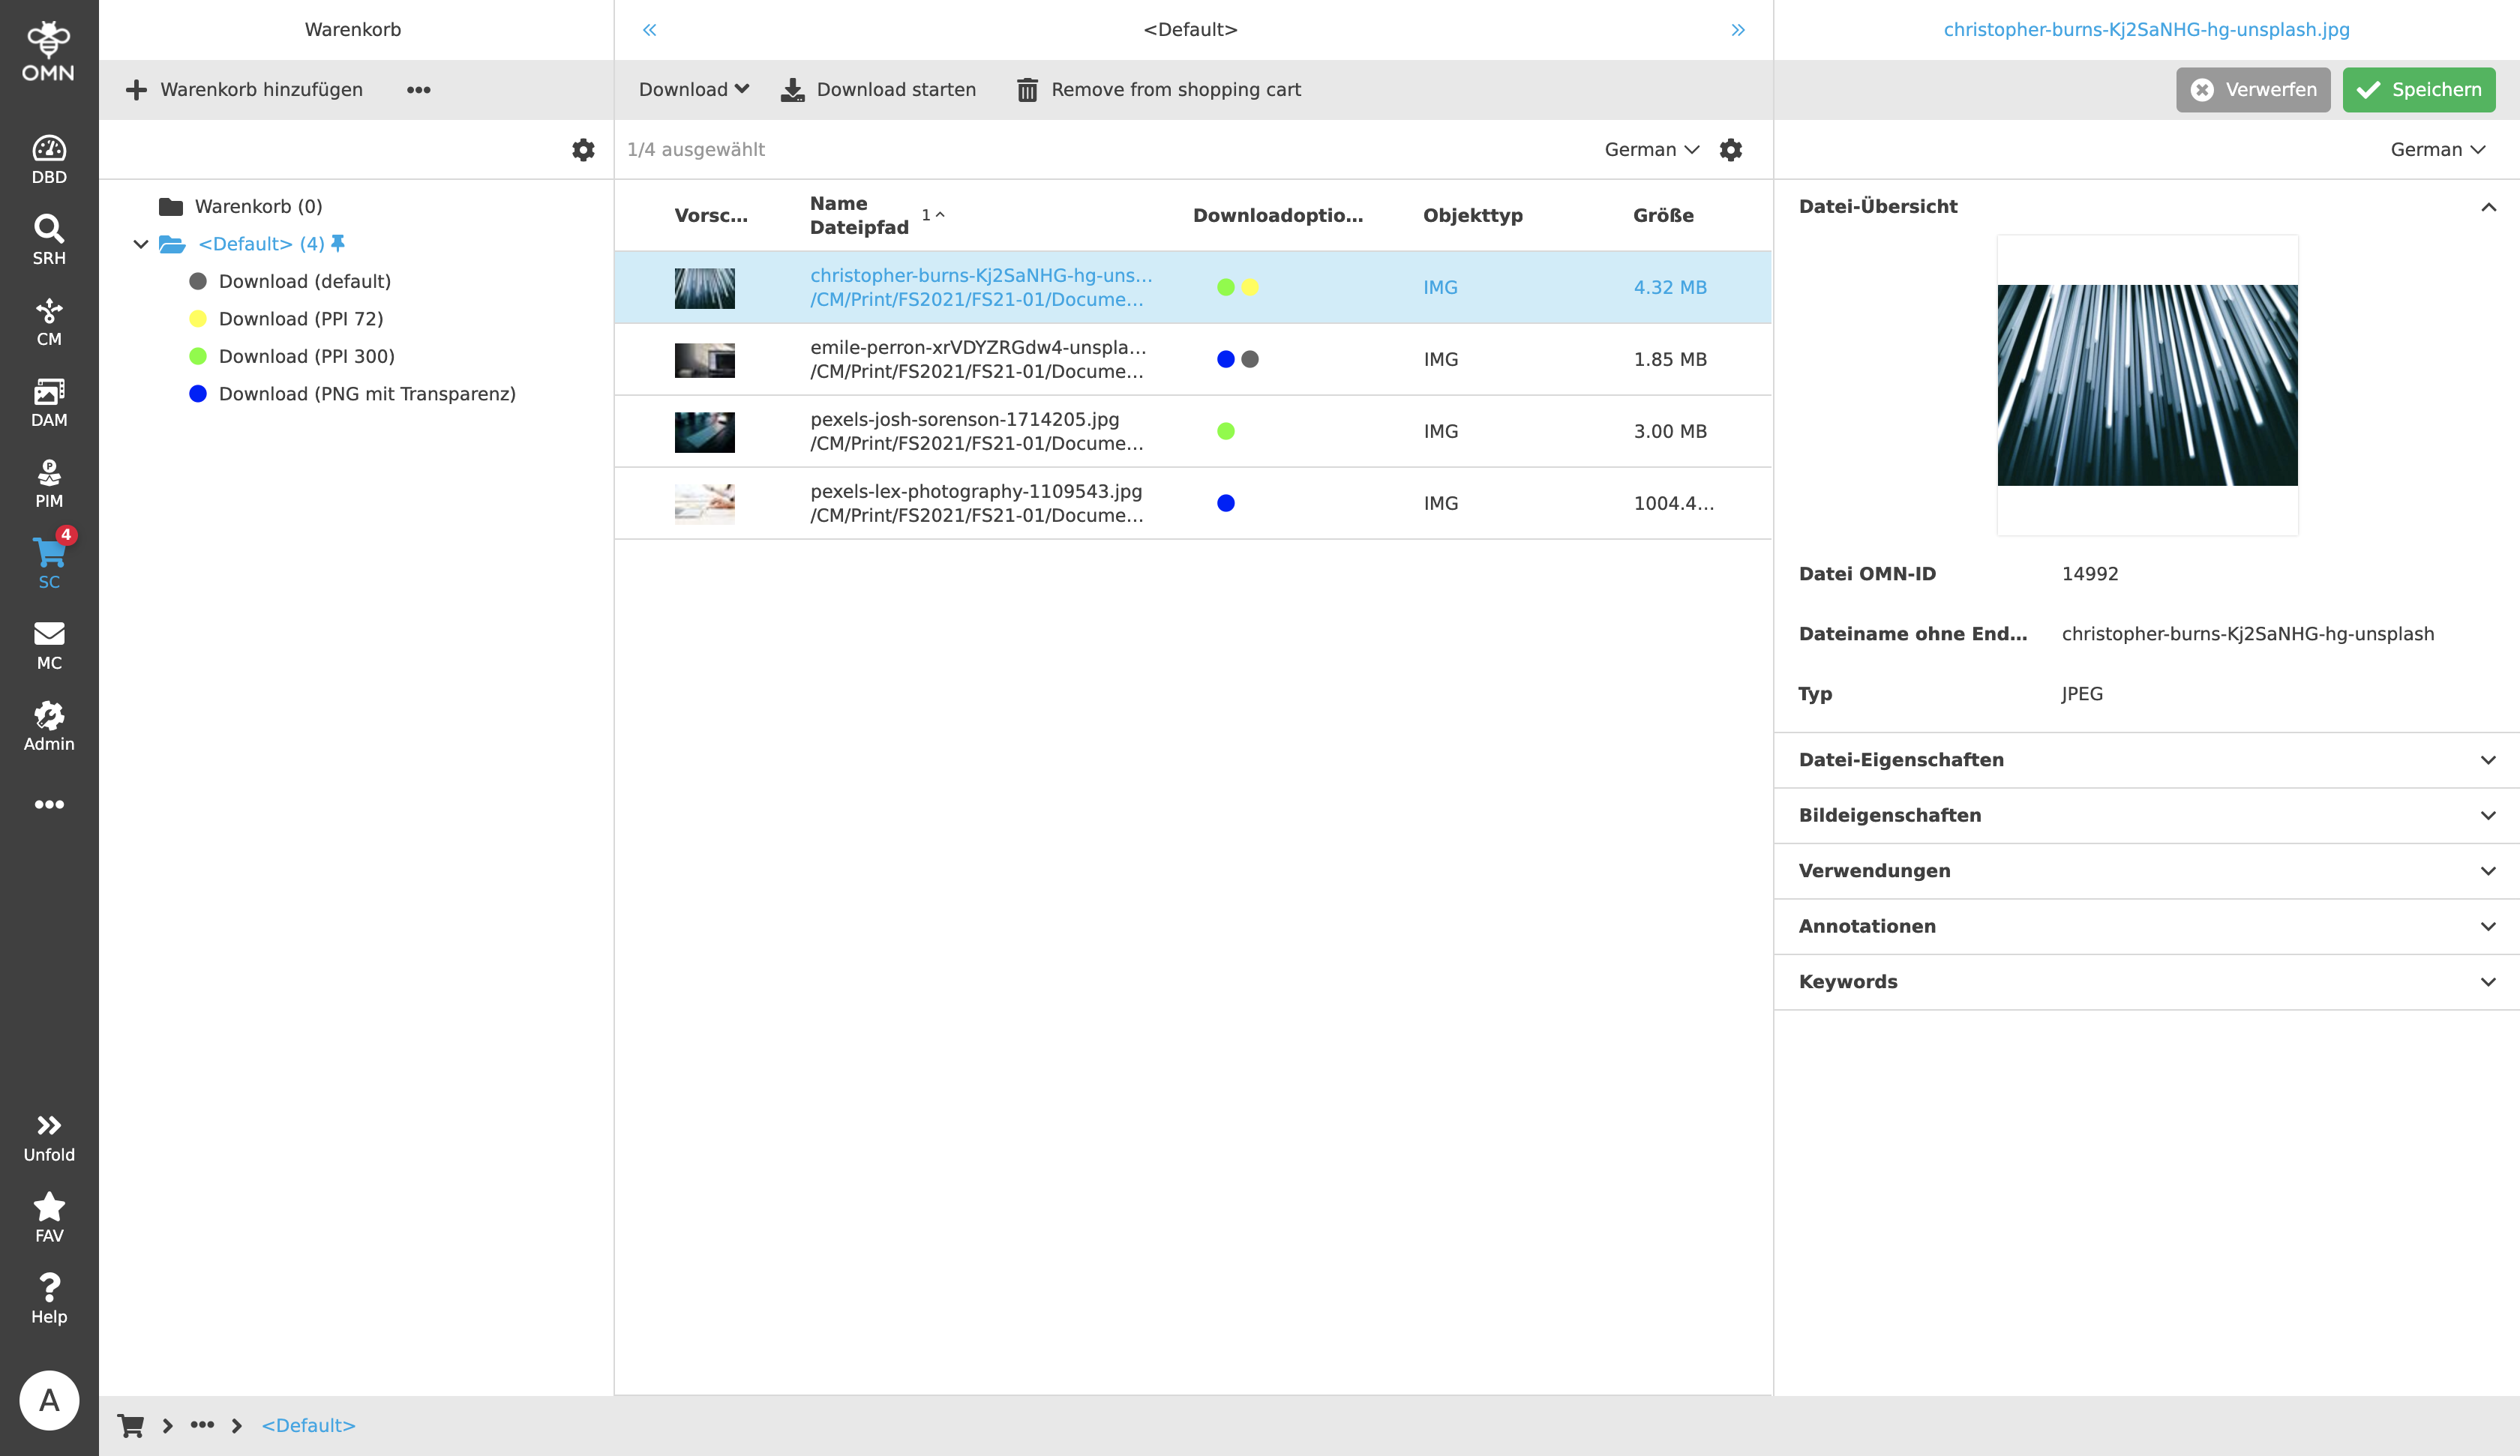This screenshot has width=2520, height=1456.
Task: Select the pexels-josh-sorenson thumbnail
Action: [x=704, y=432]
